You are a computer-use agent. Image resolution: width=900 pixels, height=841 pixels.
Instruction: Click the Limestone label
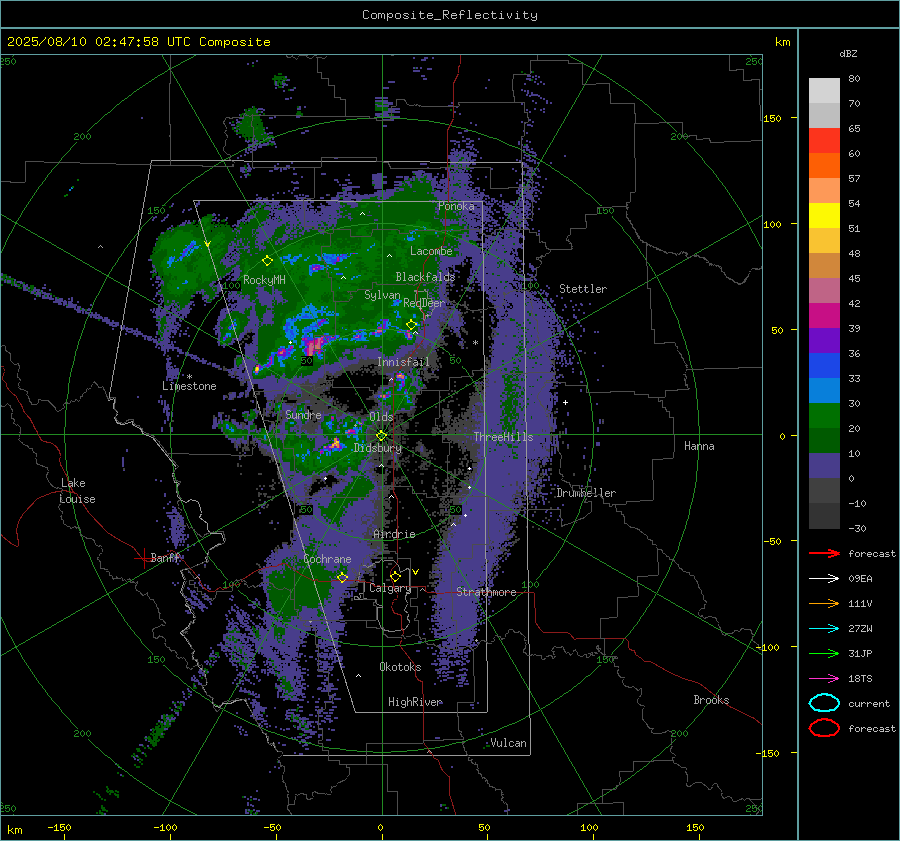189,386
